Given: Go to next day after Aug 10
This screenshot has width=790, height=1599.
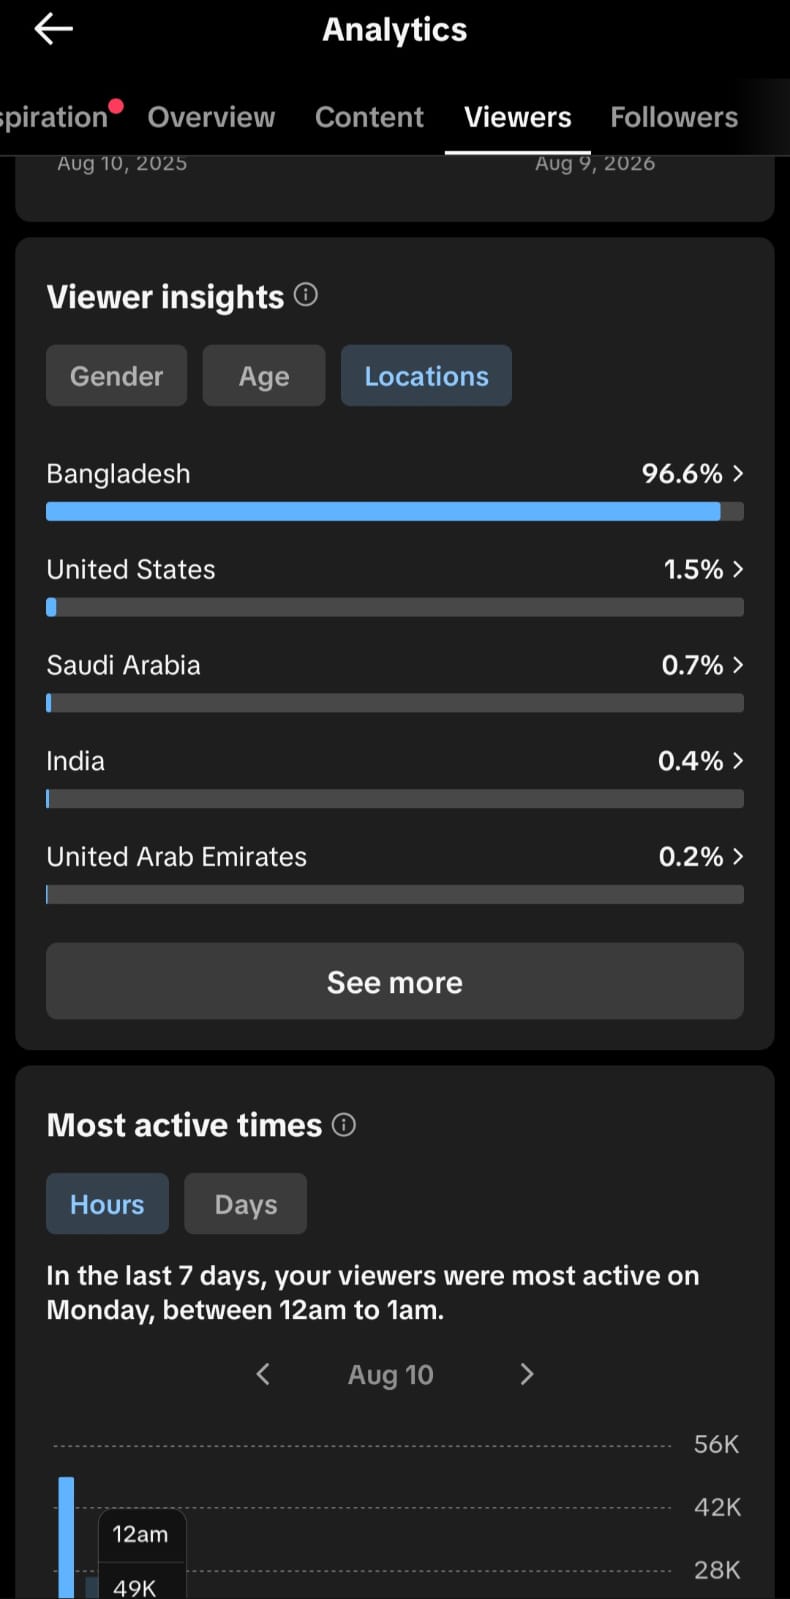Looking at the screenshot, I should pyautogui.click(x=527, y=1374).
